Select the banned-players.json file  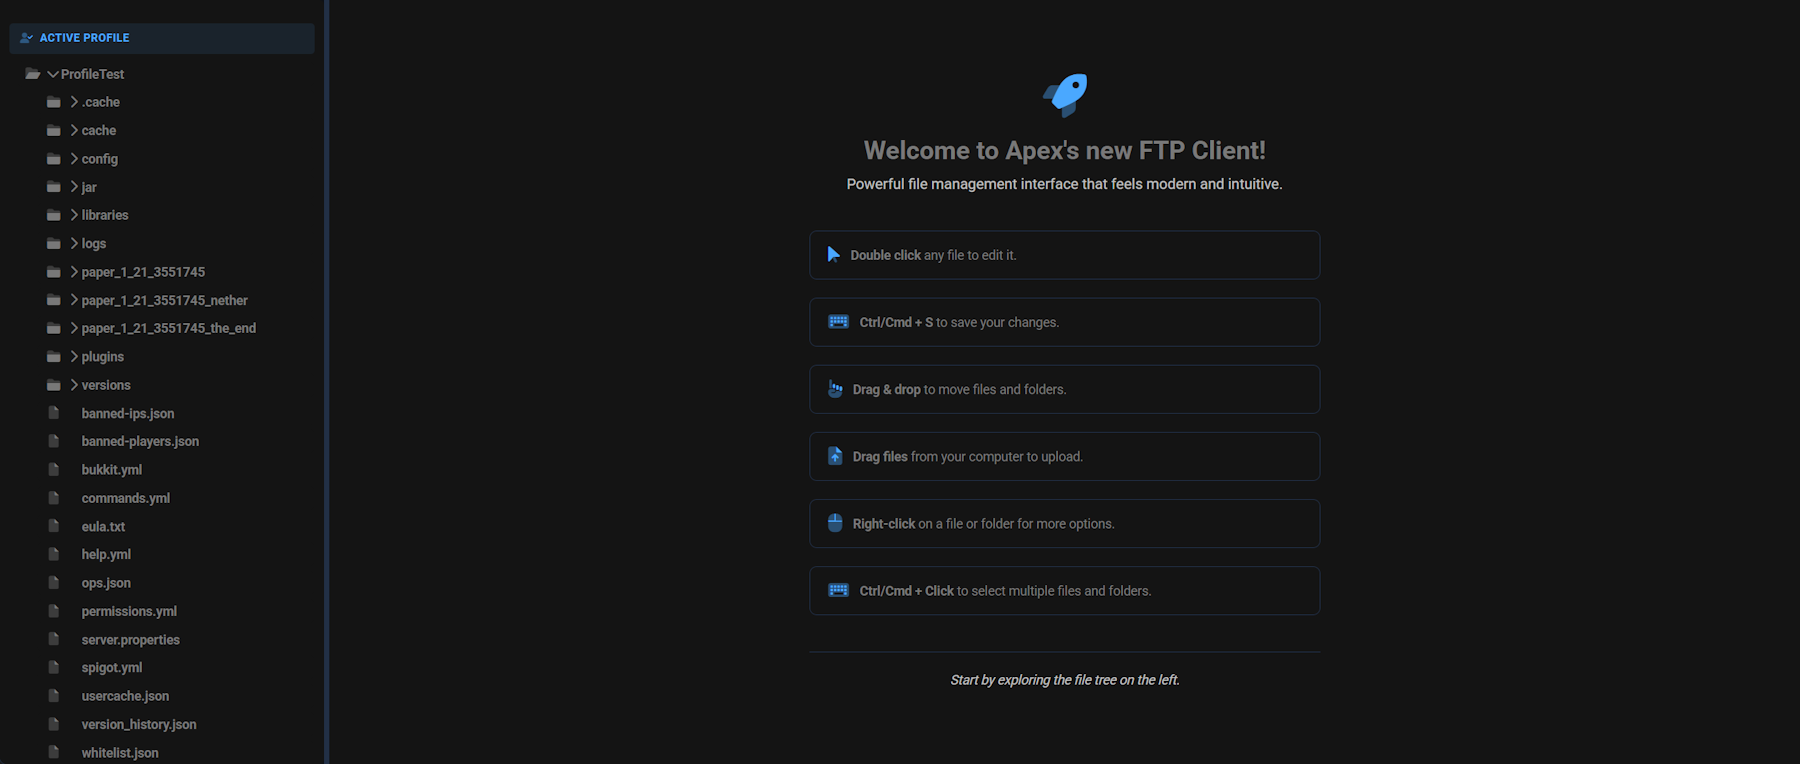(x=140, y=440)
